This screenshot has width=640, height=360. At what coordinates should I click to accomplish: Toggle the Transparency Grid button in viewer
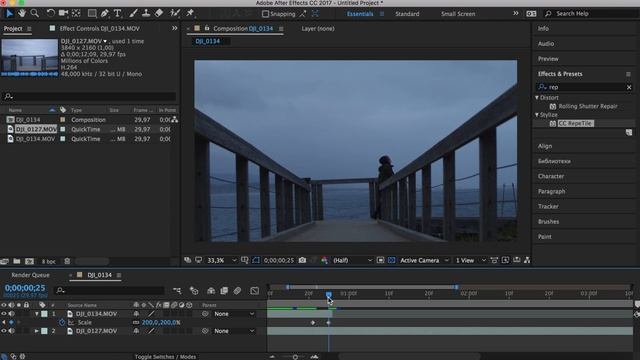[391, 260]
